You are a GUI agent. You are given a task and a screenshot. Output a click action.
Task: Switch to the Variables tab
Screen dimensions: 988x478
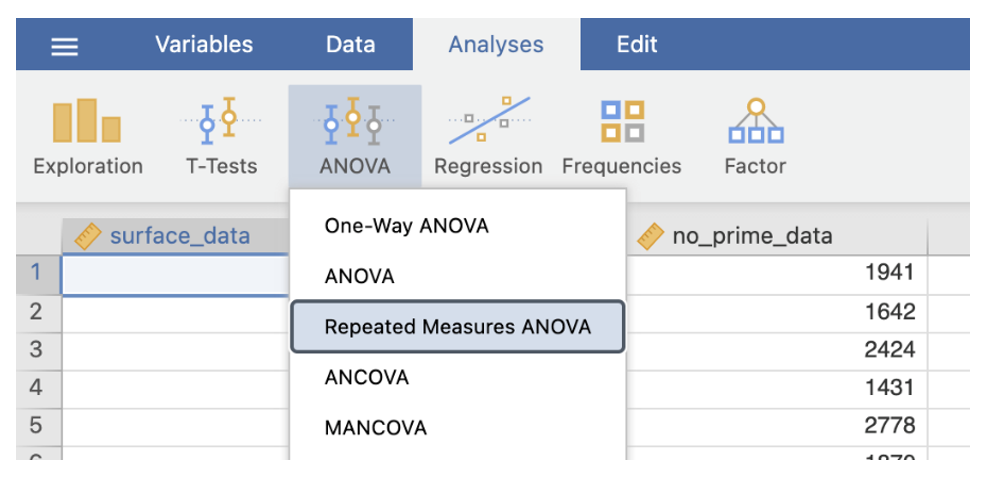(204, 45)
